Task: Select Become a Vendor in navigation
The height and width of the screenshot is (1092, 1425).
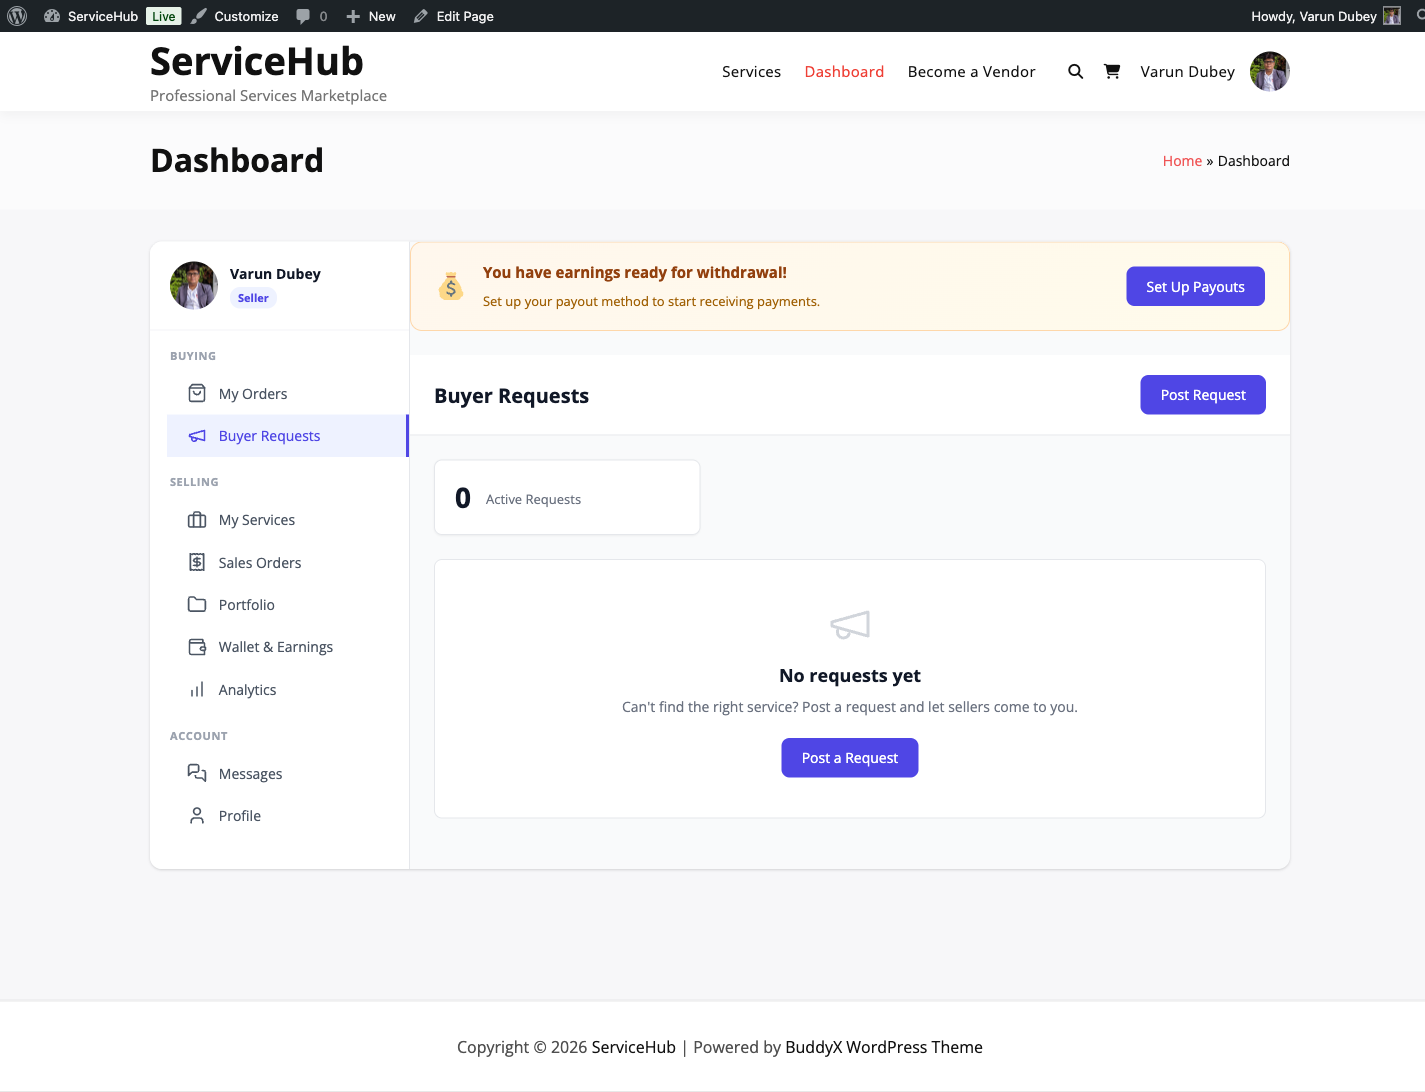Action: (x=971, y=71)
